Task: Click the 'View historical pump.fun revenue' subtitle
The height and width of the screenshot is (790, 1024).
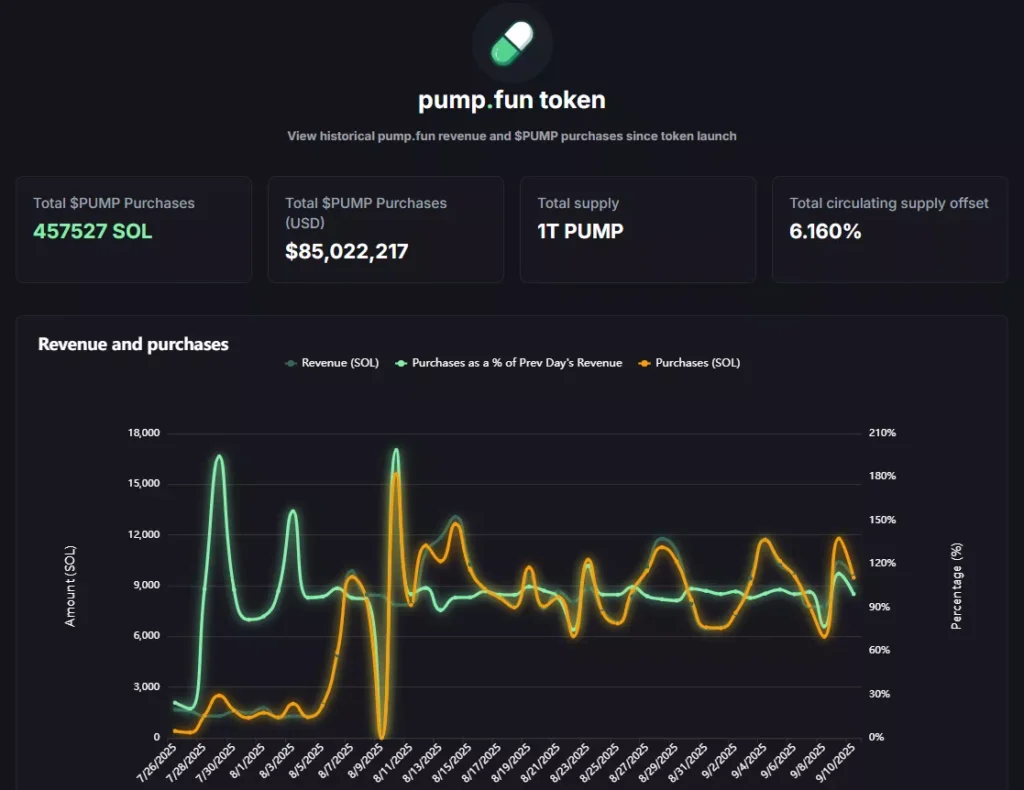Action: (512, 136)
